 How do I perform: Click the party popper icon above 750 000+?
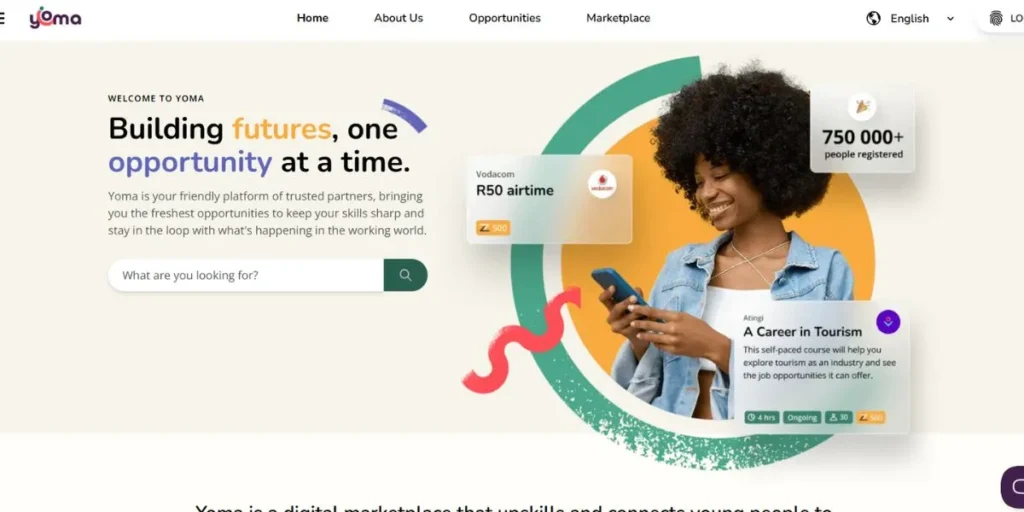click(x=862, y=107)
